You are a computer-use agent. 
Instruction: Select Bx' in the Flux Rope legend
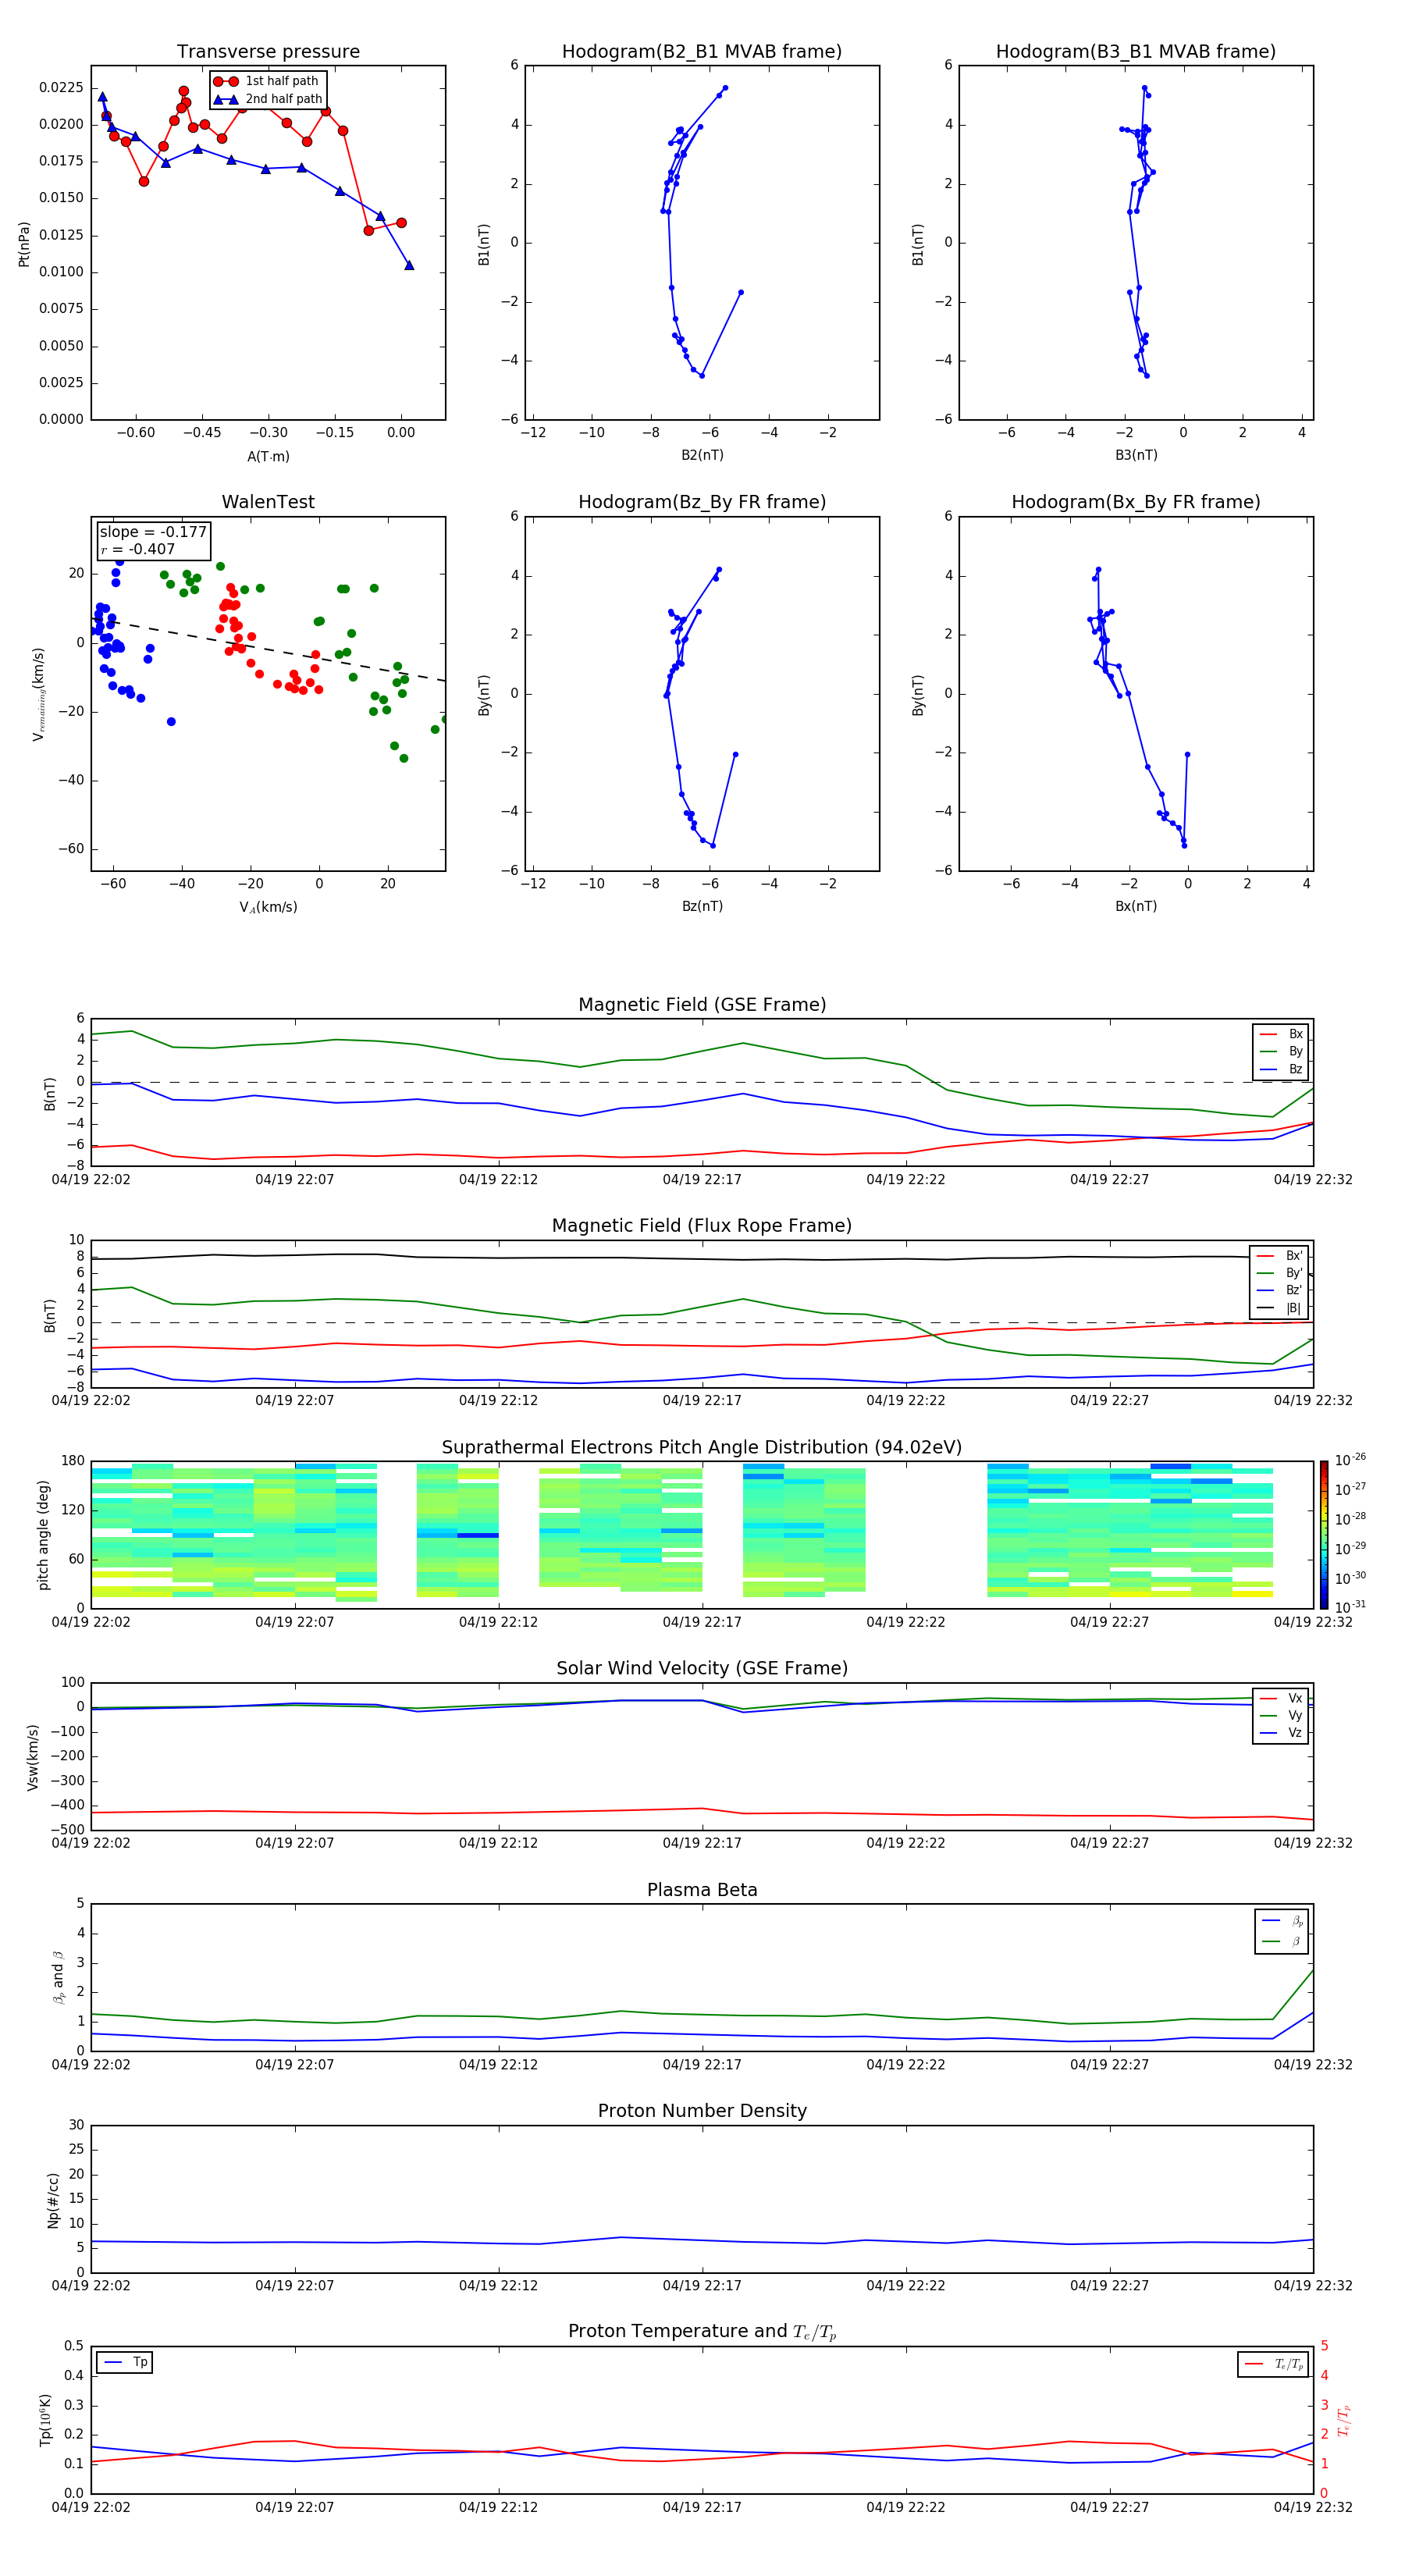point(1280,1256)
